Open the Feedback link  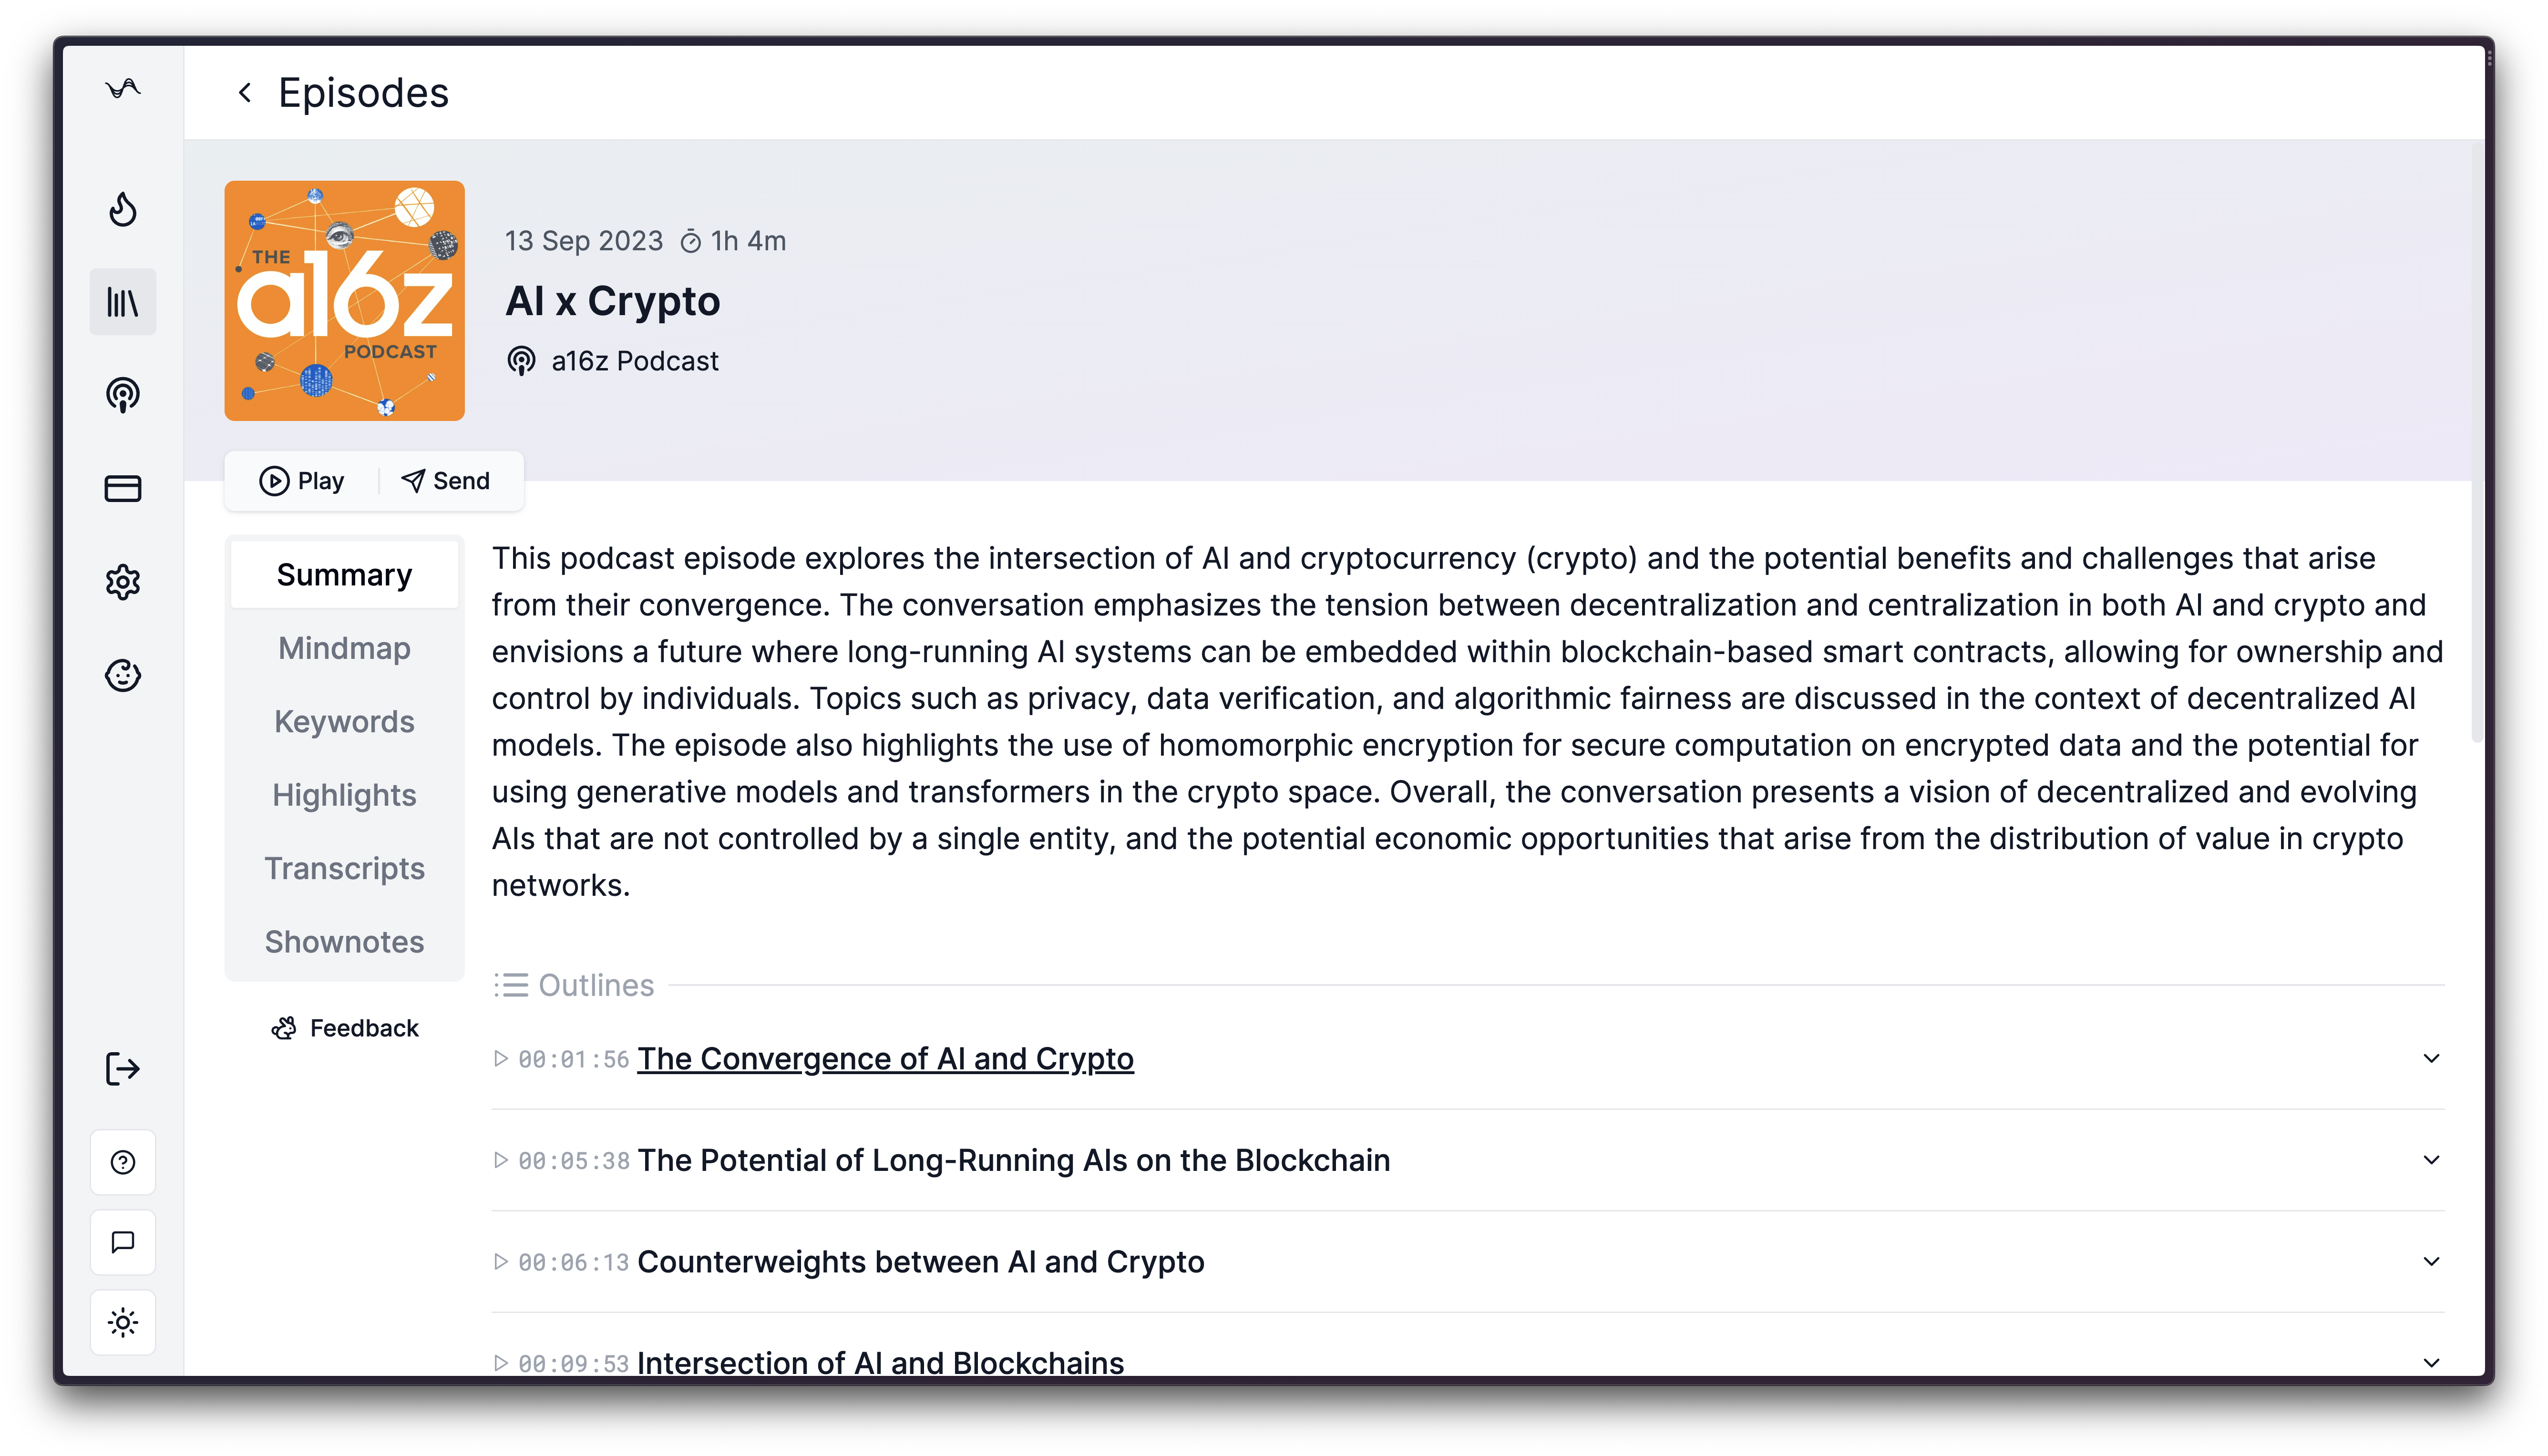tap(345, 1028)
